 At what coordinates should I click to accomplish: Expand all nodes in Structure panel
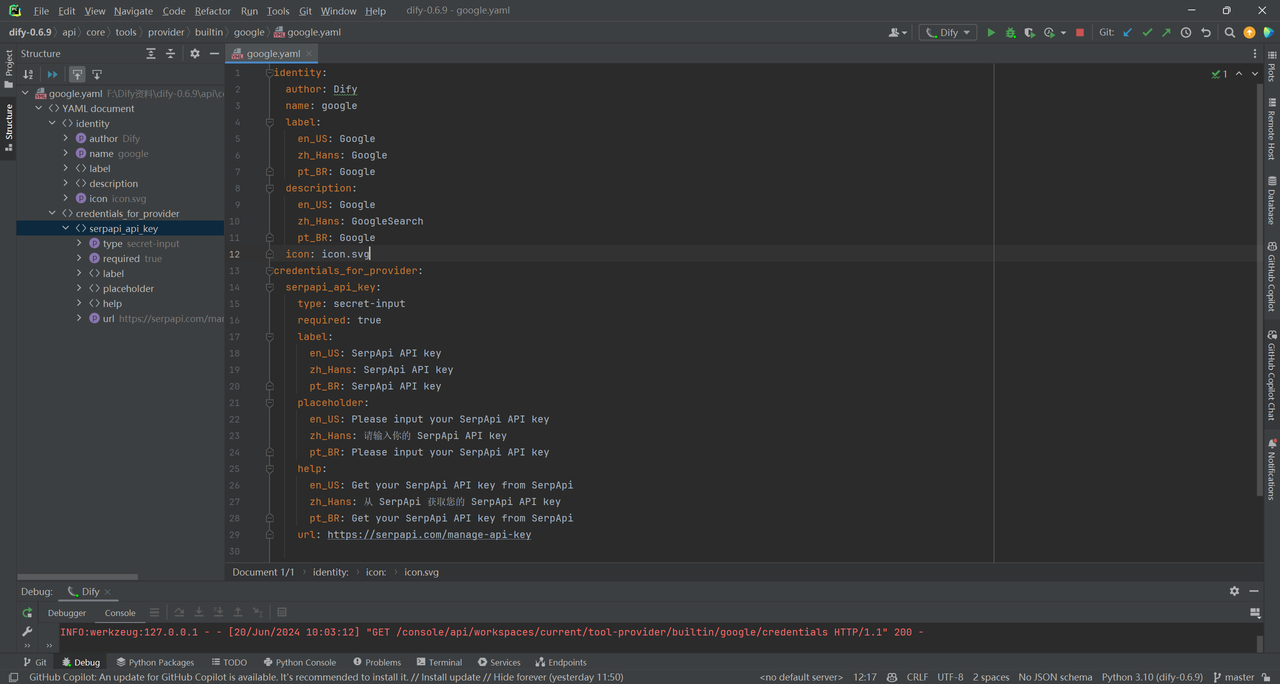(151, 54)
